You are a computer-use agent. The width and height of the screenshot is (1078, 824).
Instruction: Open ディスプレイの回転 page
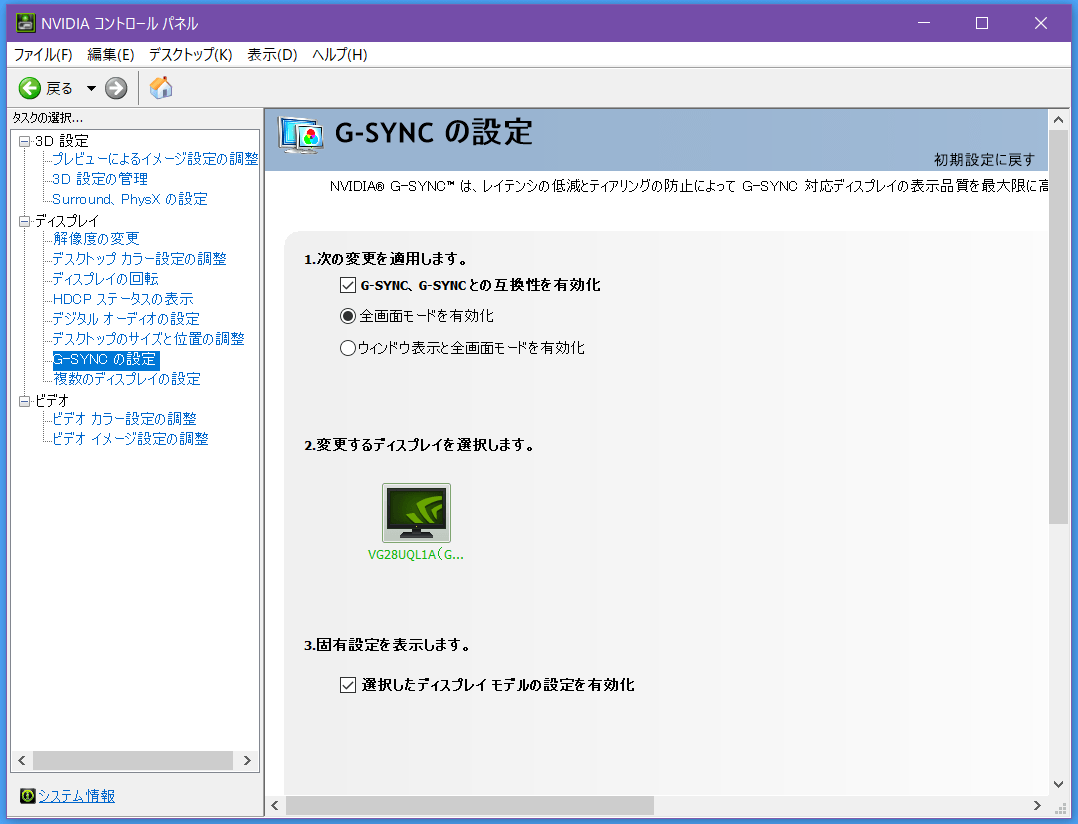[105, 278]
